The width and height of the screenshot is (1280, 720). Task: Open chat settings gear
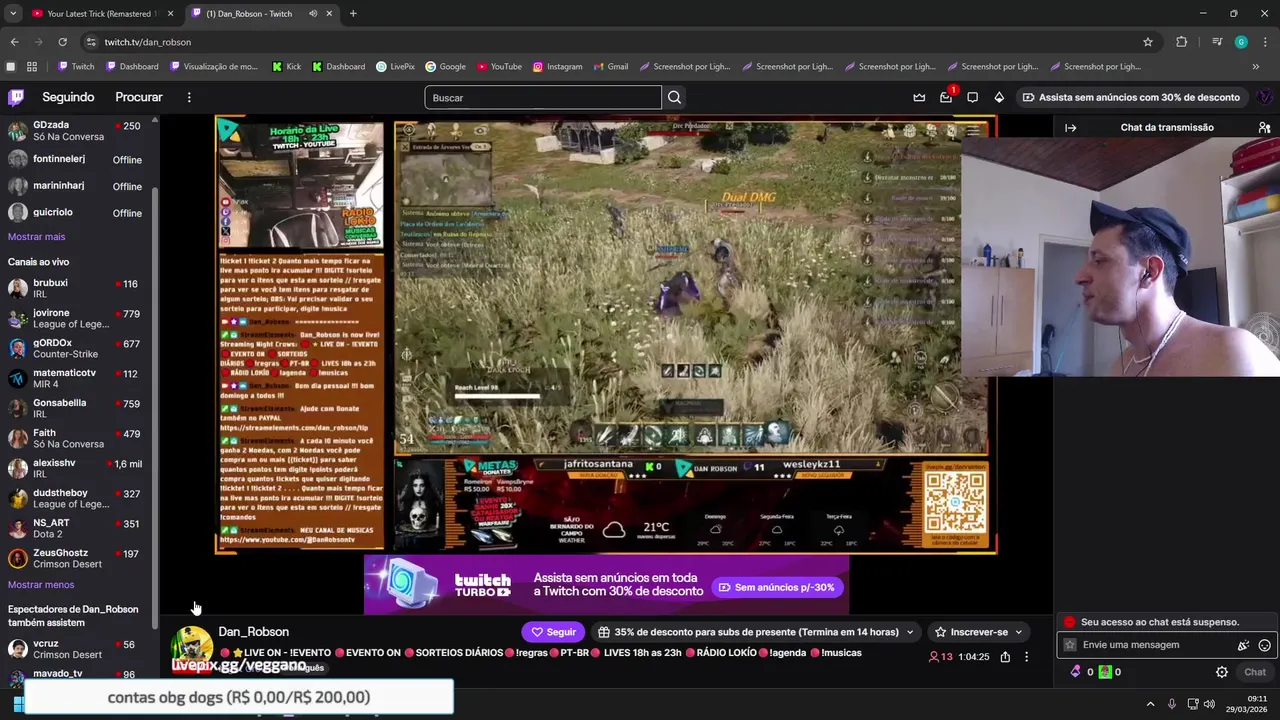pyautogui.click(x=1222, y=672)
